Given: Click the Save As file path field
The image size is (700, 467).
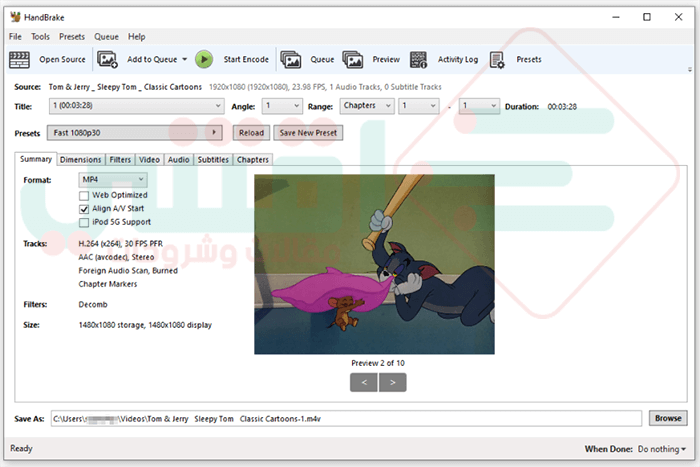Looking at the screenshot, I should (346, 419).
